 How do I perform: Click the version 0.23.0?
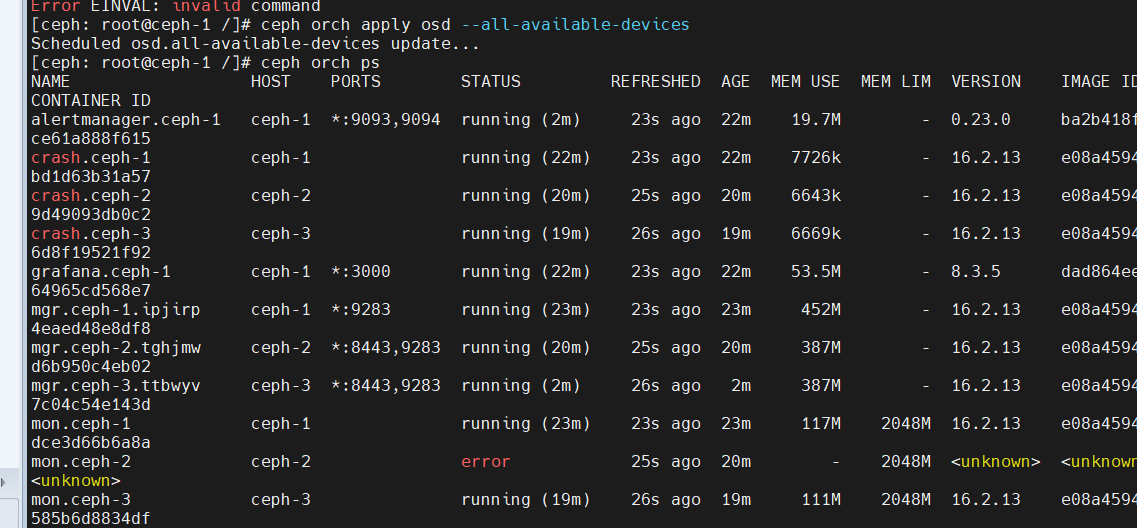(x=981, y=119)
